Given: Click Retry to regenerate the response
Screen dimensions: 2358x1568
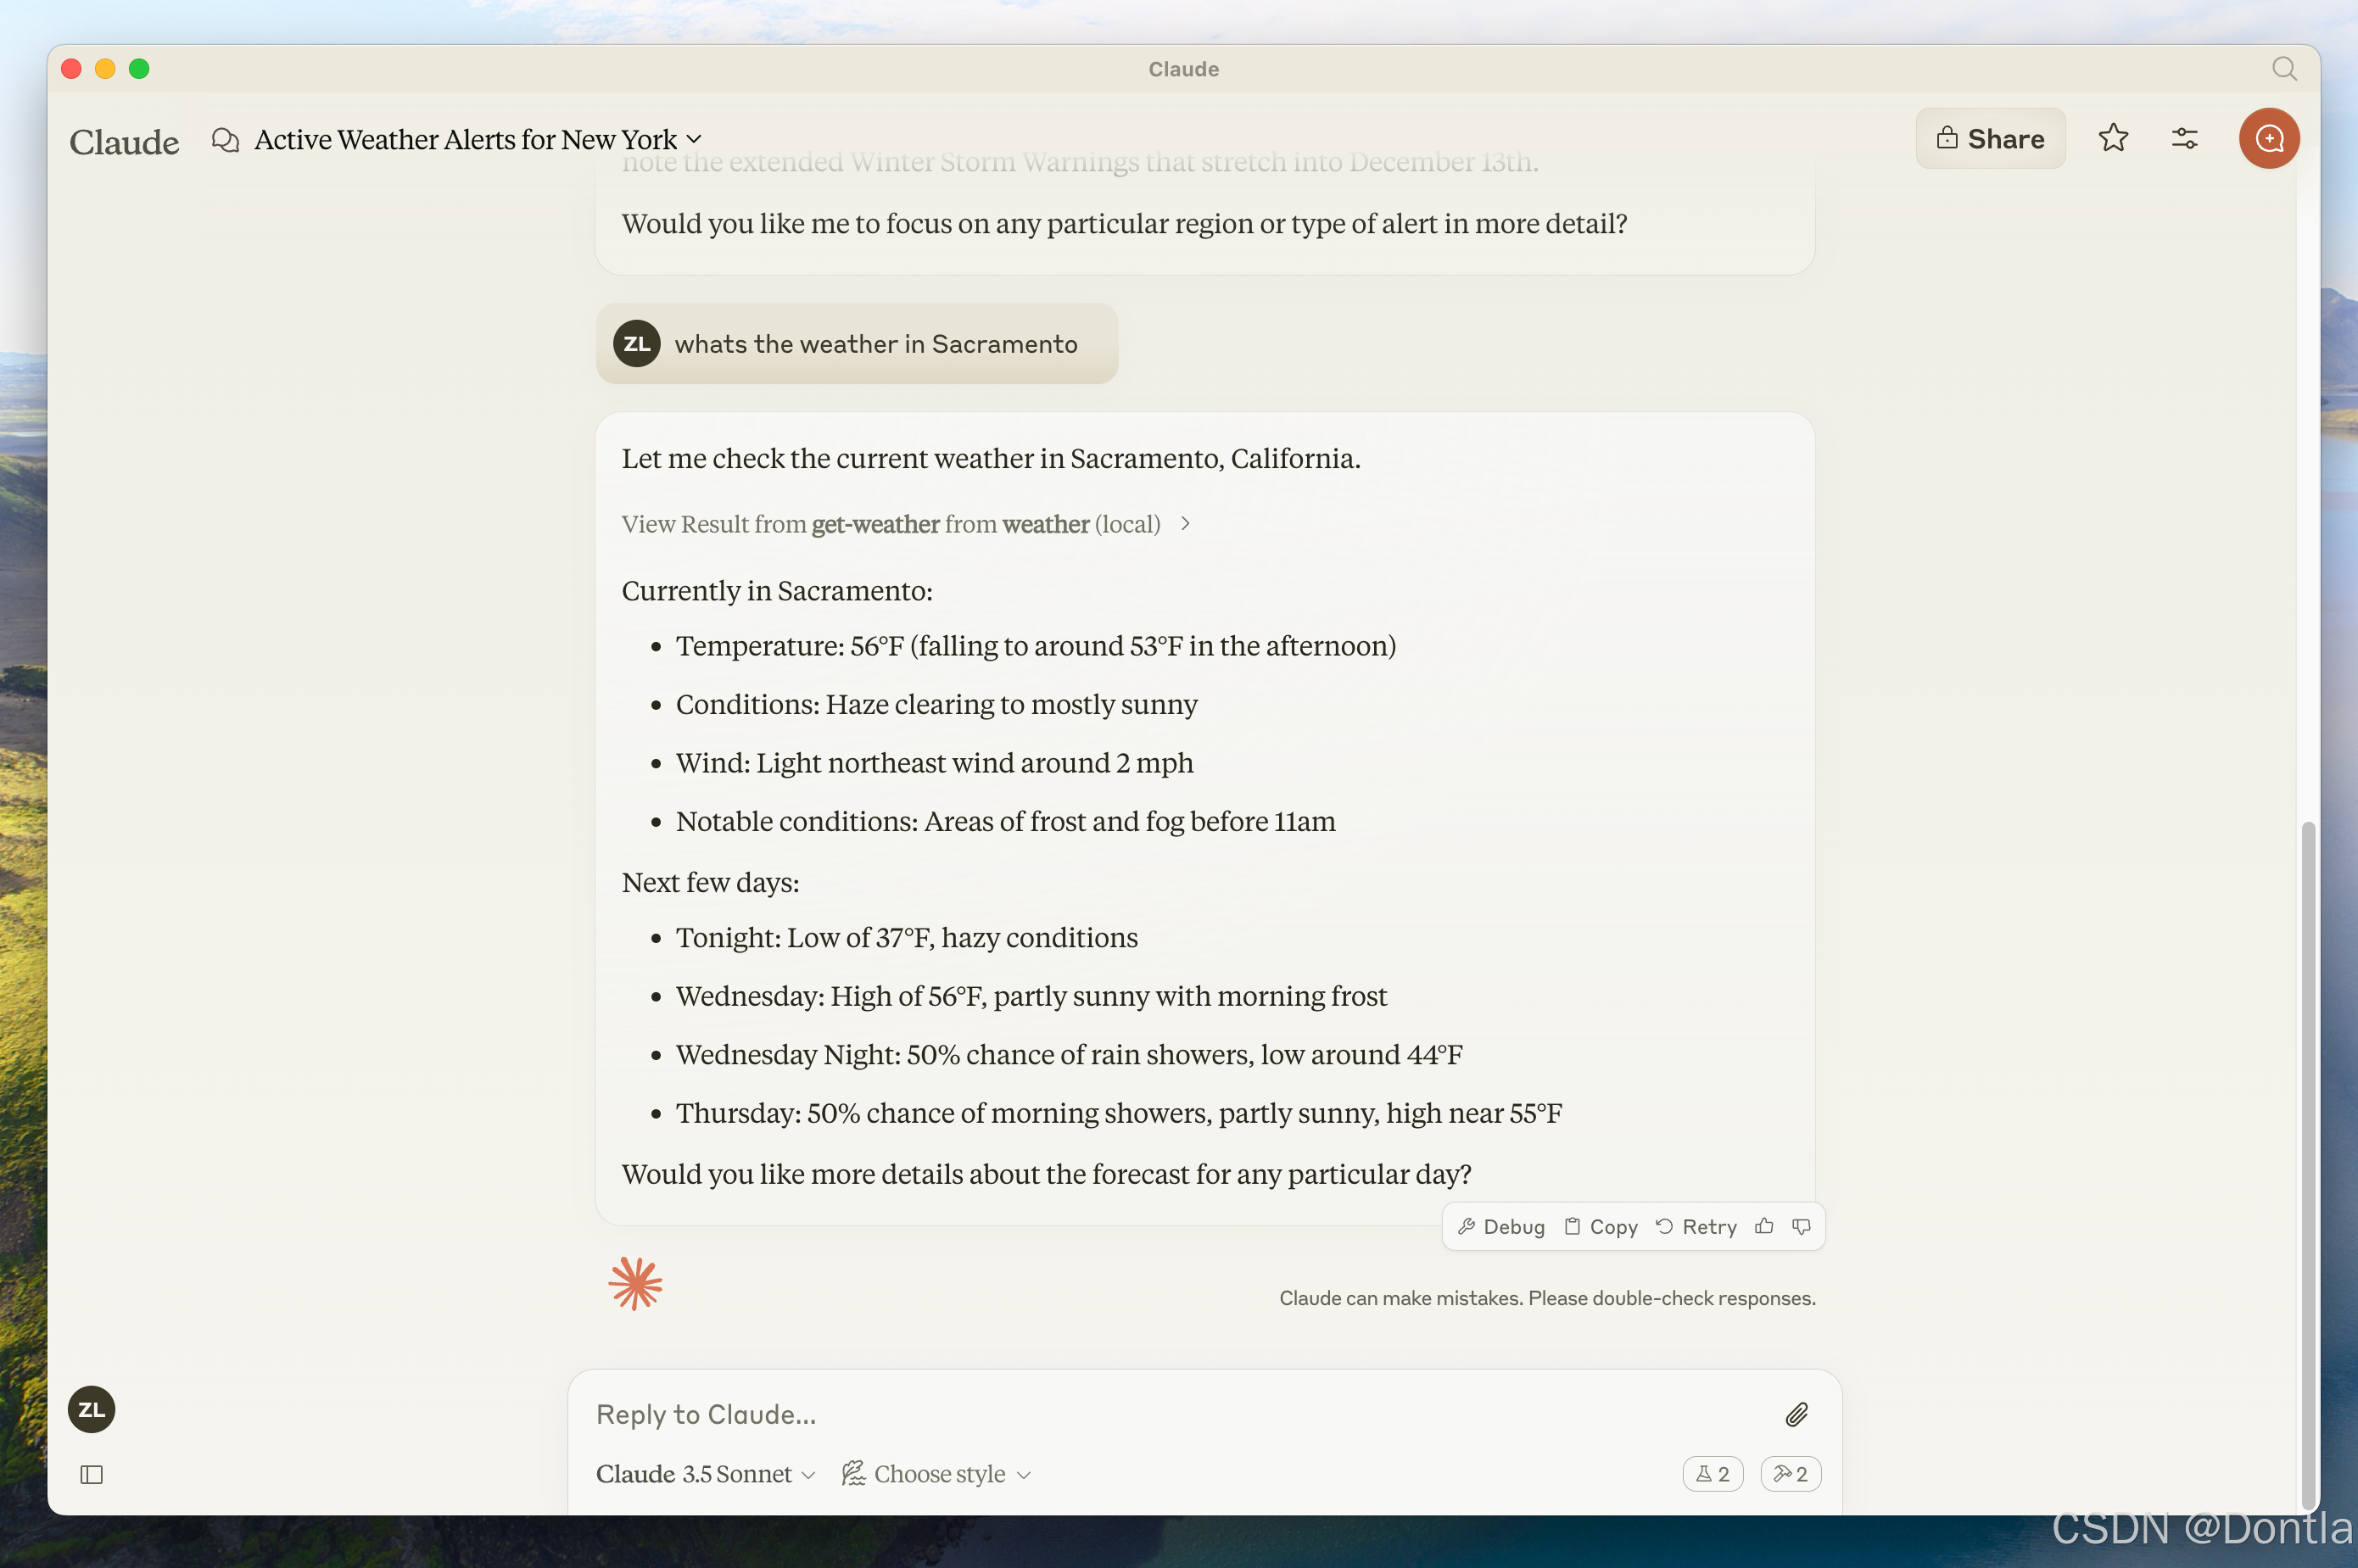Looking at the screenshot, I should (x=1696, y=1226).
